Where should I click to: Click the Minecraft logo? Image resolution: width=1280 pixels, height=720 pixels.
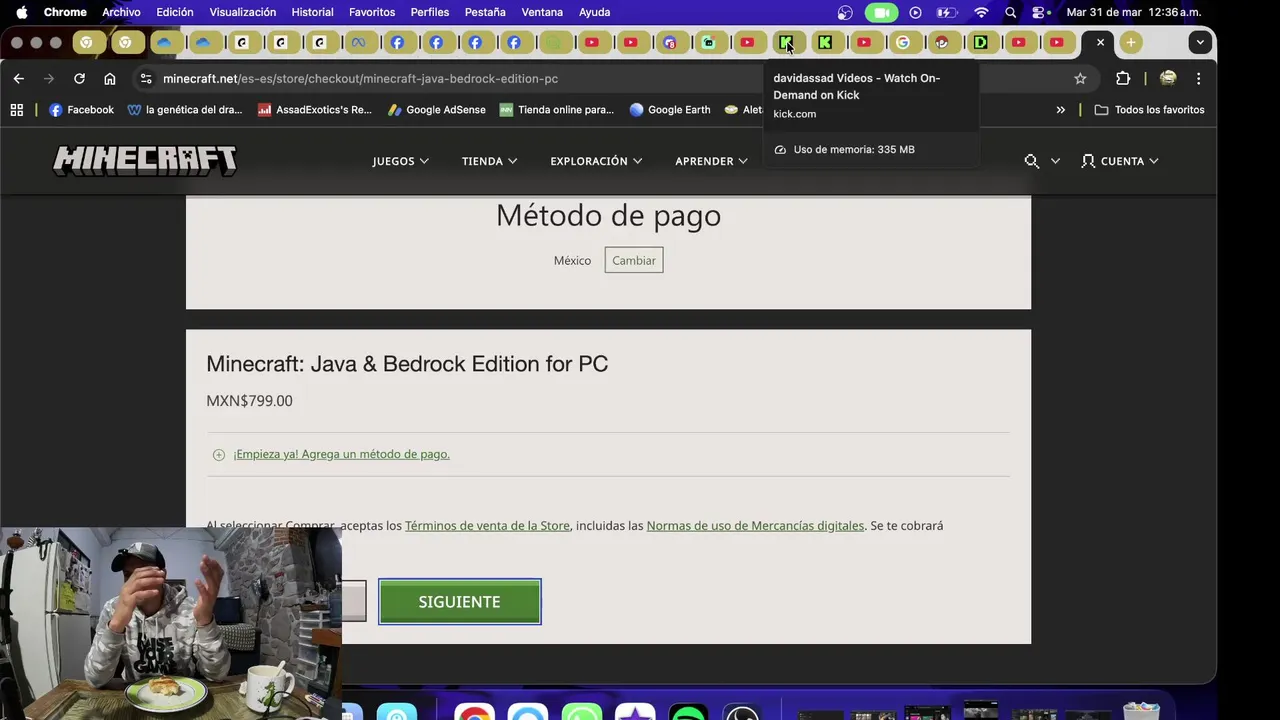pyautogui.click(x=145, y=160)
